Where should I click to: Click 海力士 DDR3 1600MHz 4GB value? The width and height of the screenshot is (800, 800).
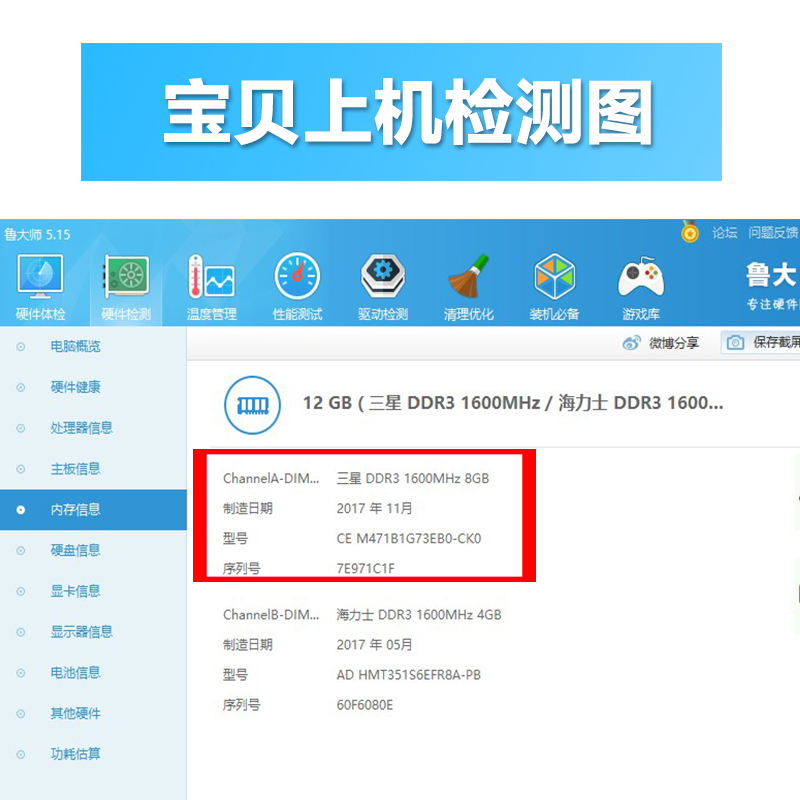click(419, 615)
